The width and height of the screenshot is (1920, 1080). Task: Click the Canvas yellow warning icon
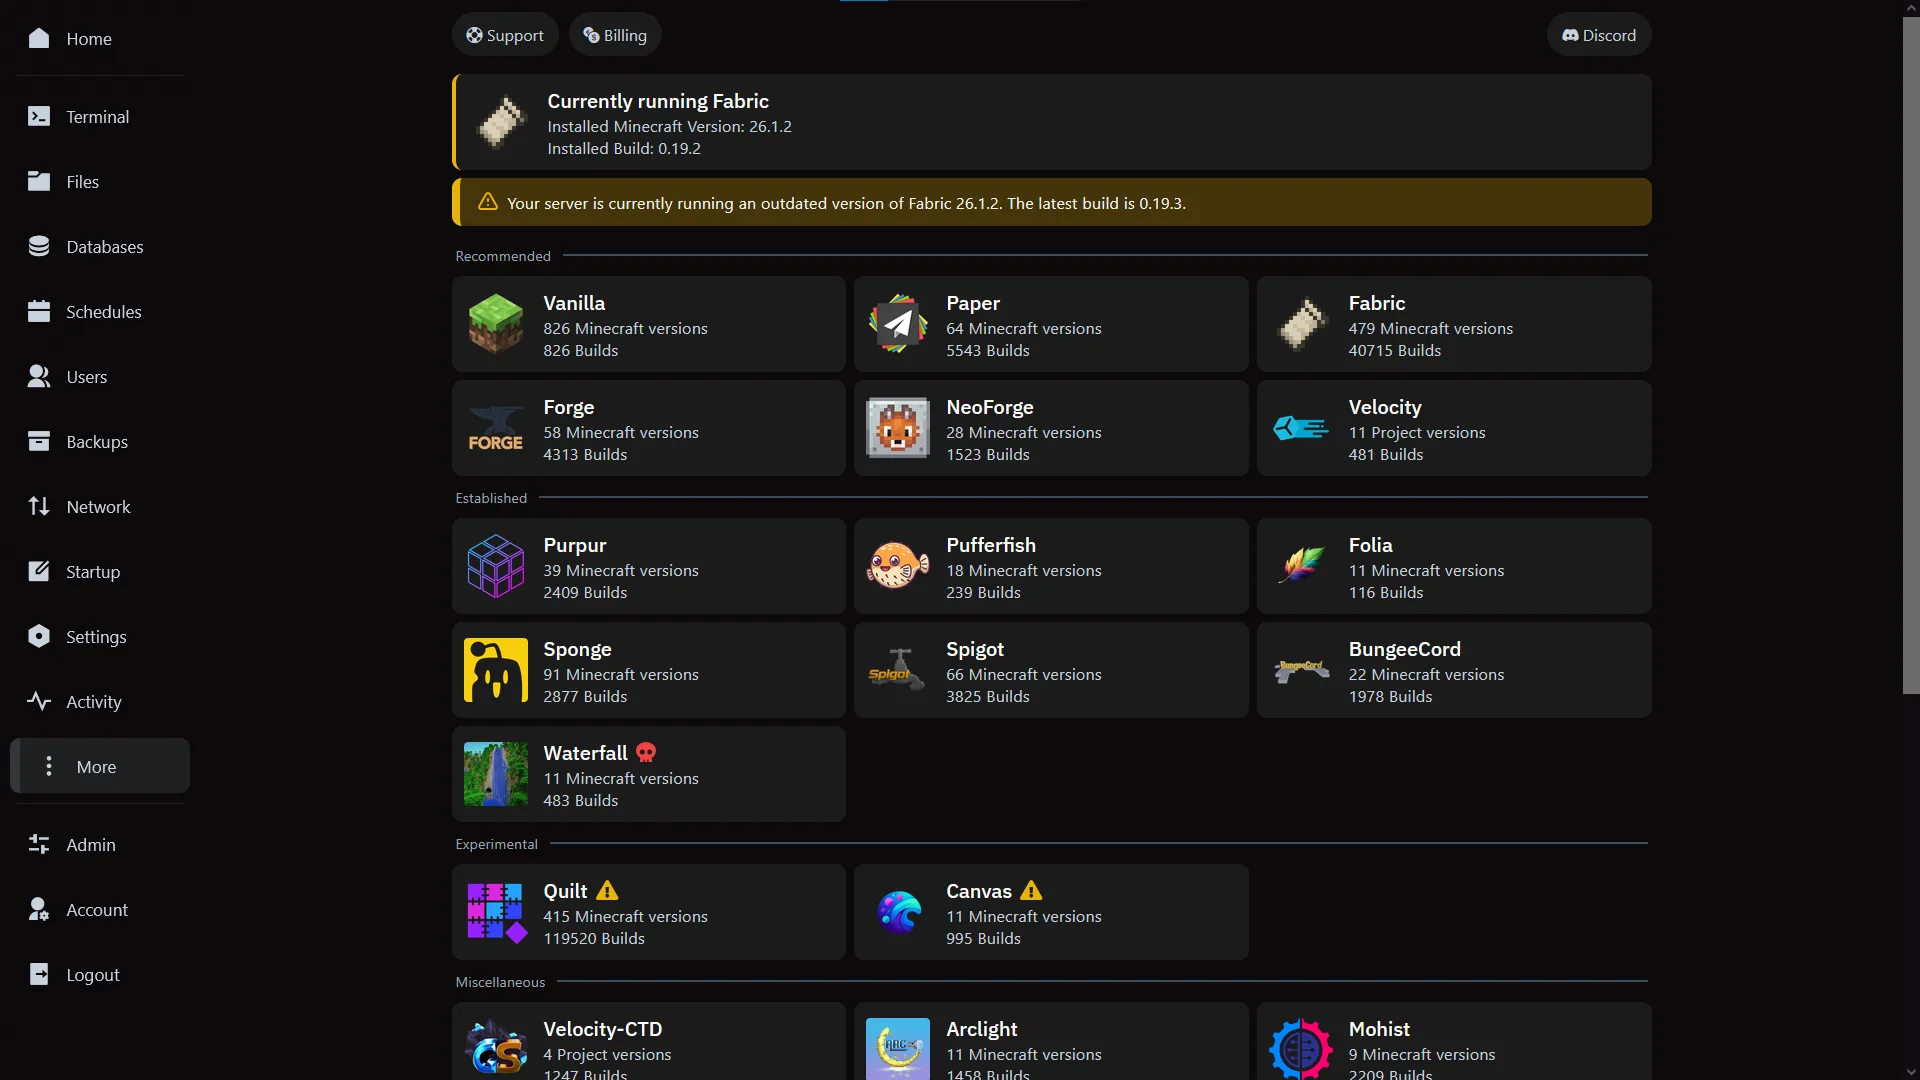pos(1031,891)
